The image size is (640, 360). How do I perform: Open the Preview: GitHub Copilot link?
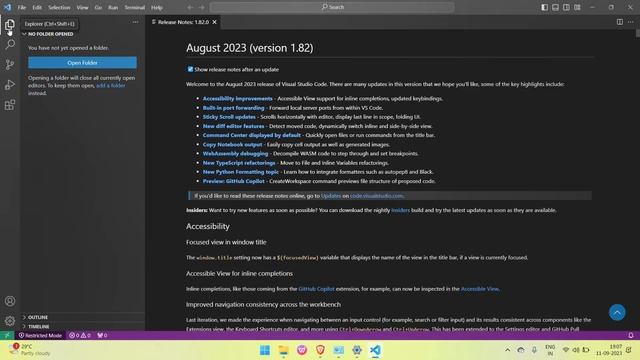pos(233,181)
